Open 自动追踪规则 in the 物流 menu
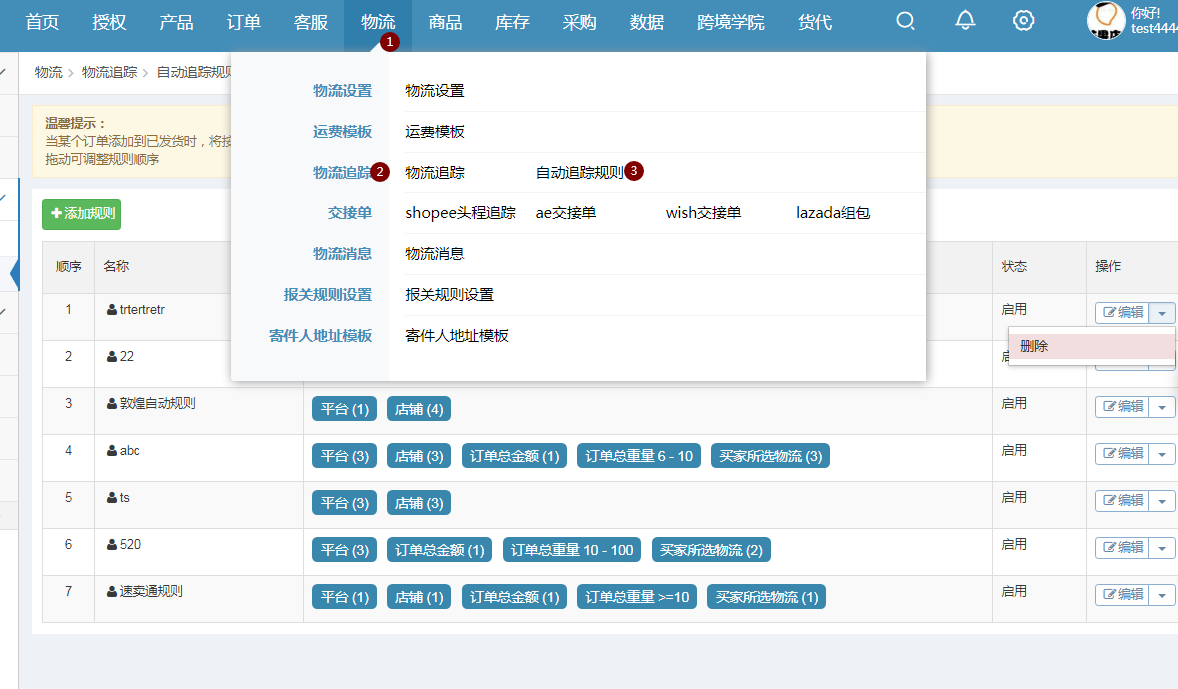Viewport: 1178px width, 689px height. [x=579, y=173]
